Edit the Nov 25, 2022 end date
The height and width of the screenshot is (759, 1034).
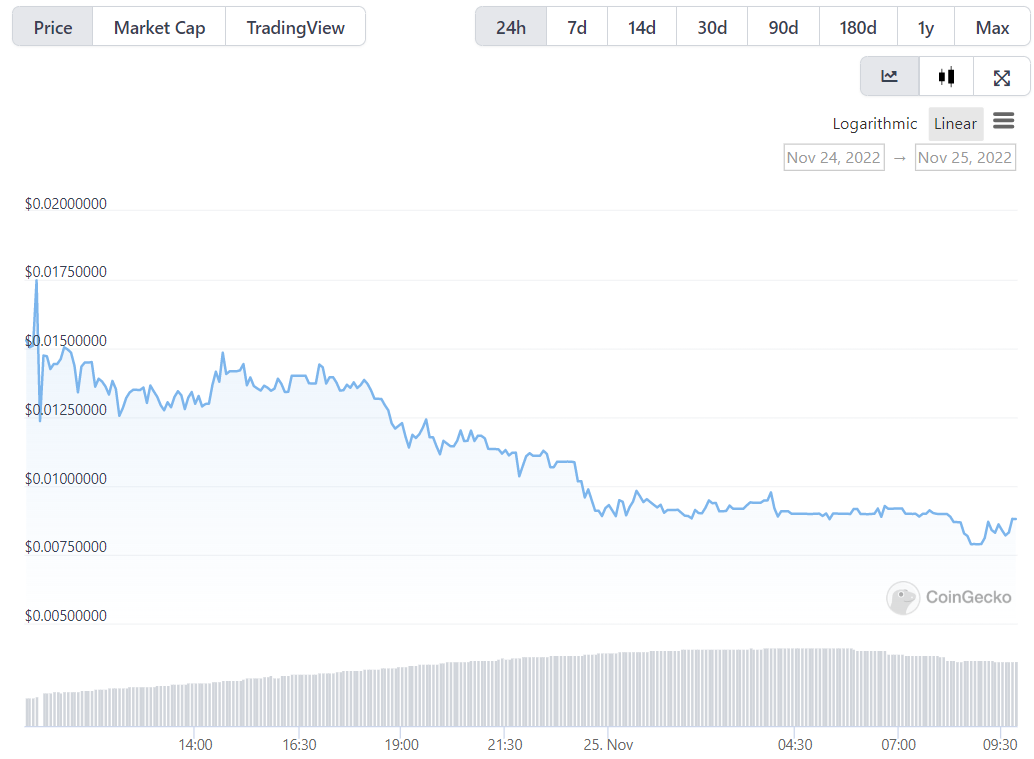[965, 158]
